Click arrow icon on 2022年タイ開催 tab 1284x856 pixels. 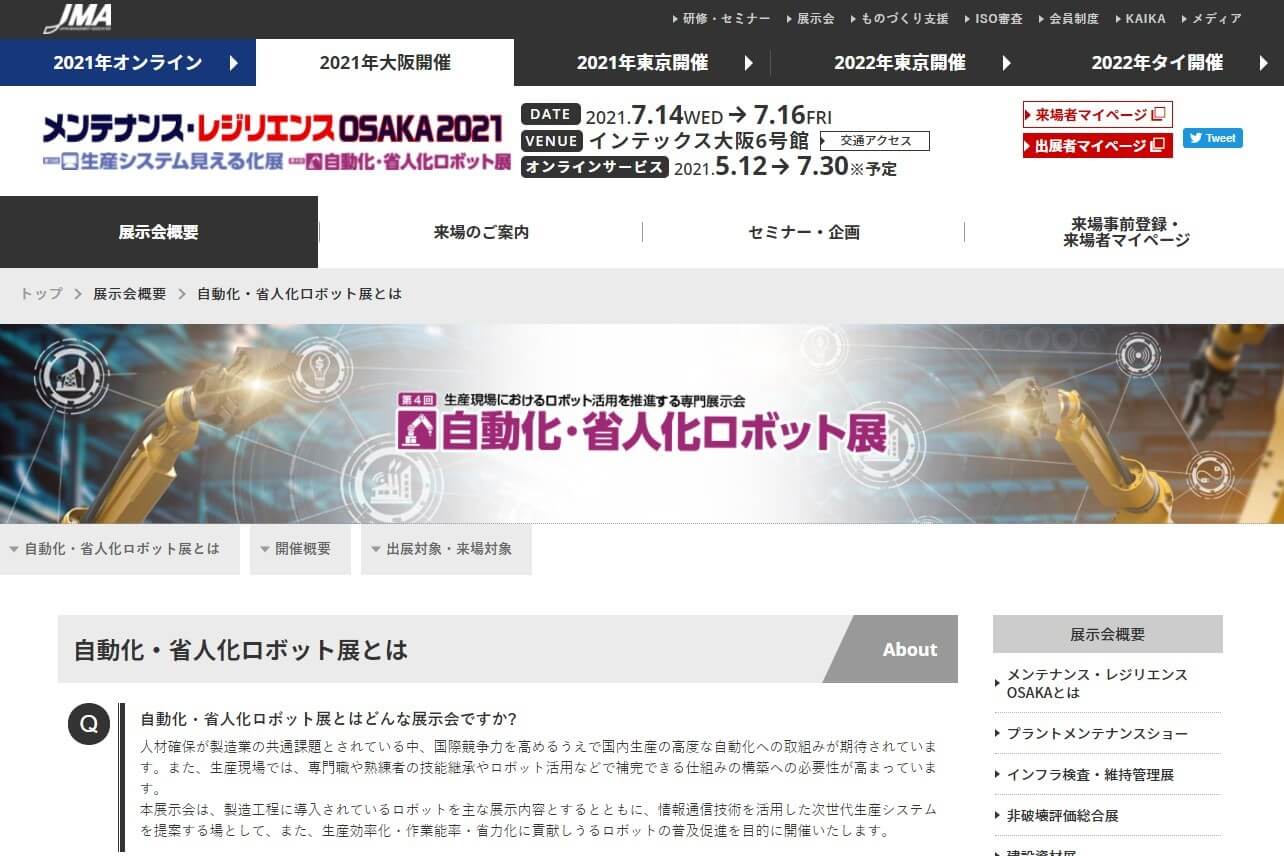pos(1264,63)
